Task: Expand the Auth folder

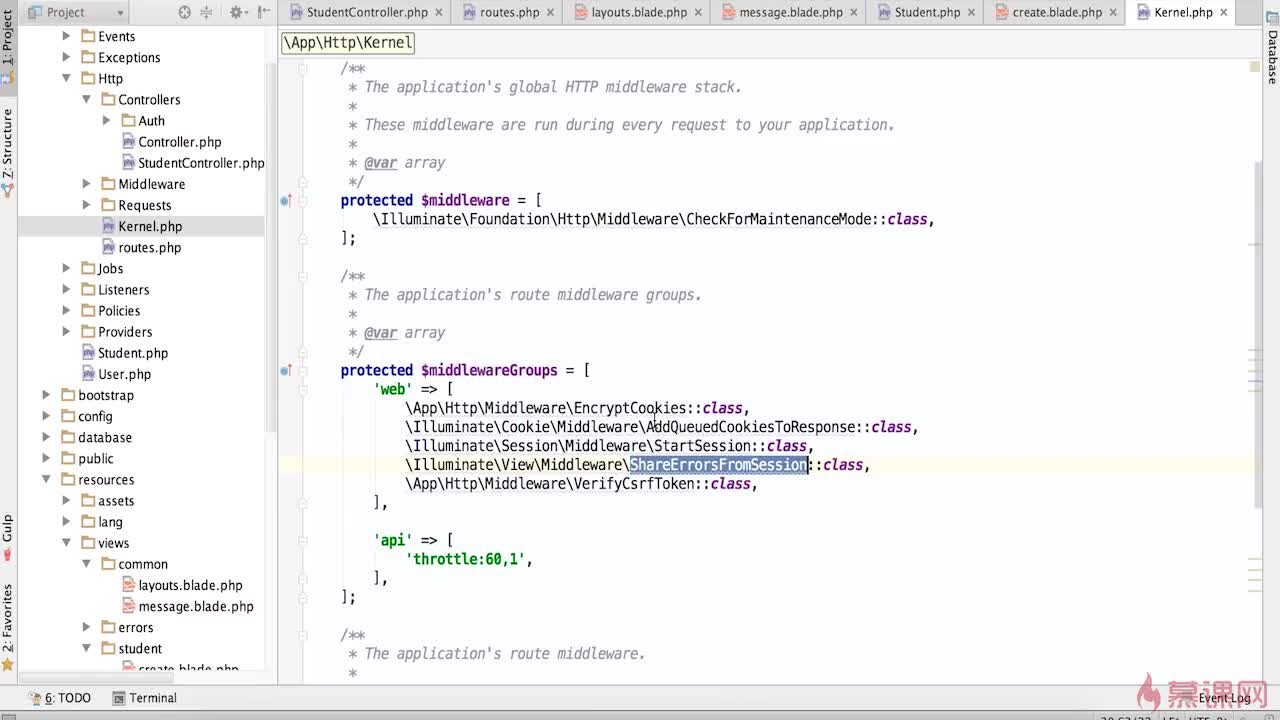Action: point(106,120)
